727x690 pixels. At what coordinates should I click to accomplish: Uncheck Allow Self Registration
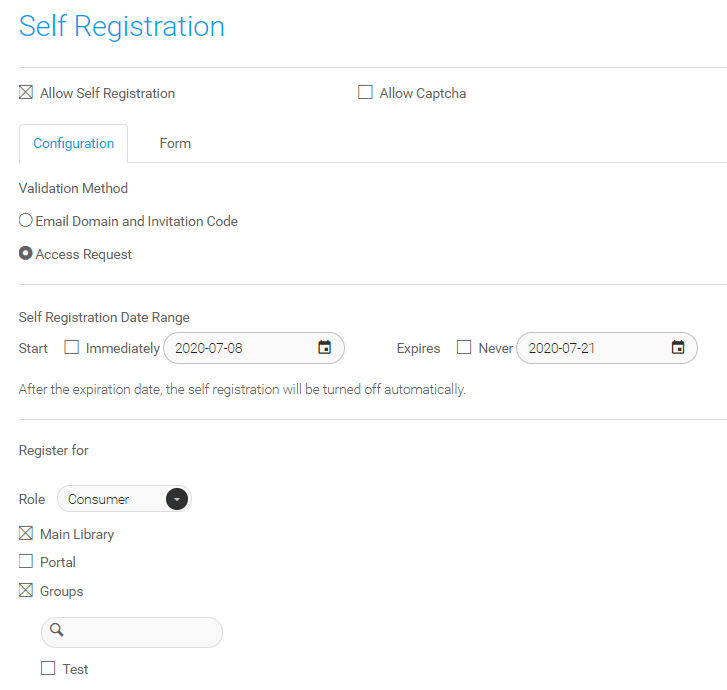[26, 92]
